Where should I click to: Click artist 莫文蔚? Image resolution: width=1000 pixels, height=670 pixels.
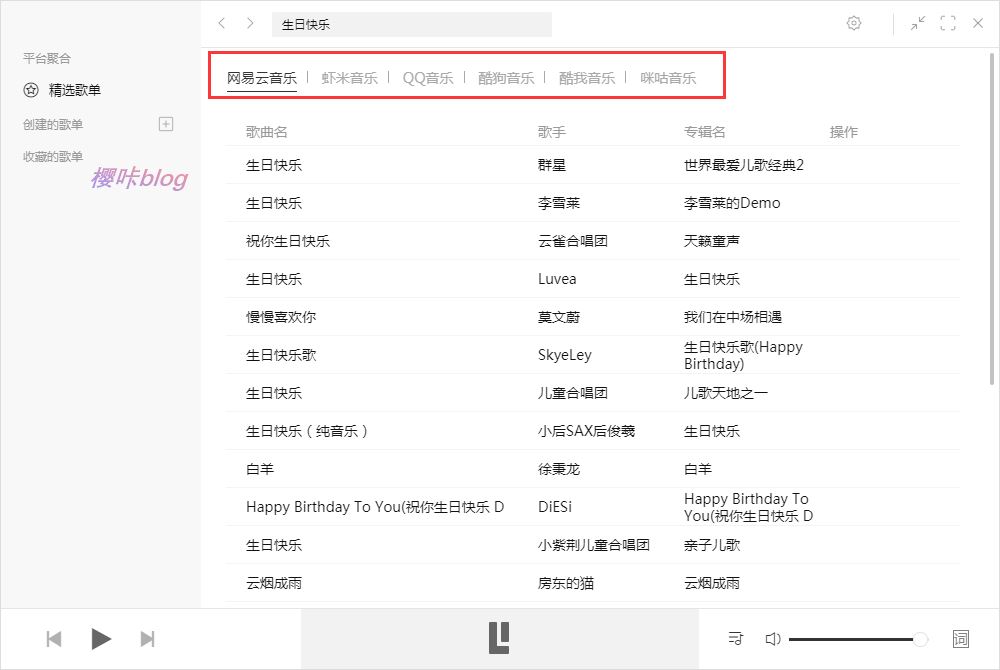[x=559, y=317]
